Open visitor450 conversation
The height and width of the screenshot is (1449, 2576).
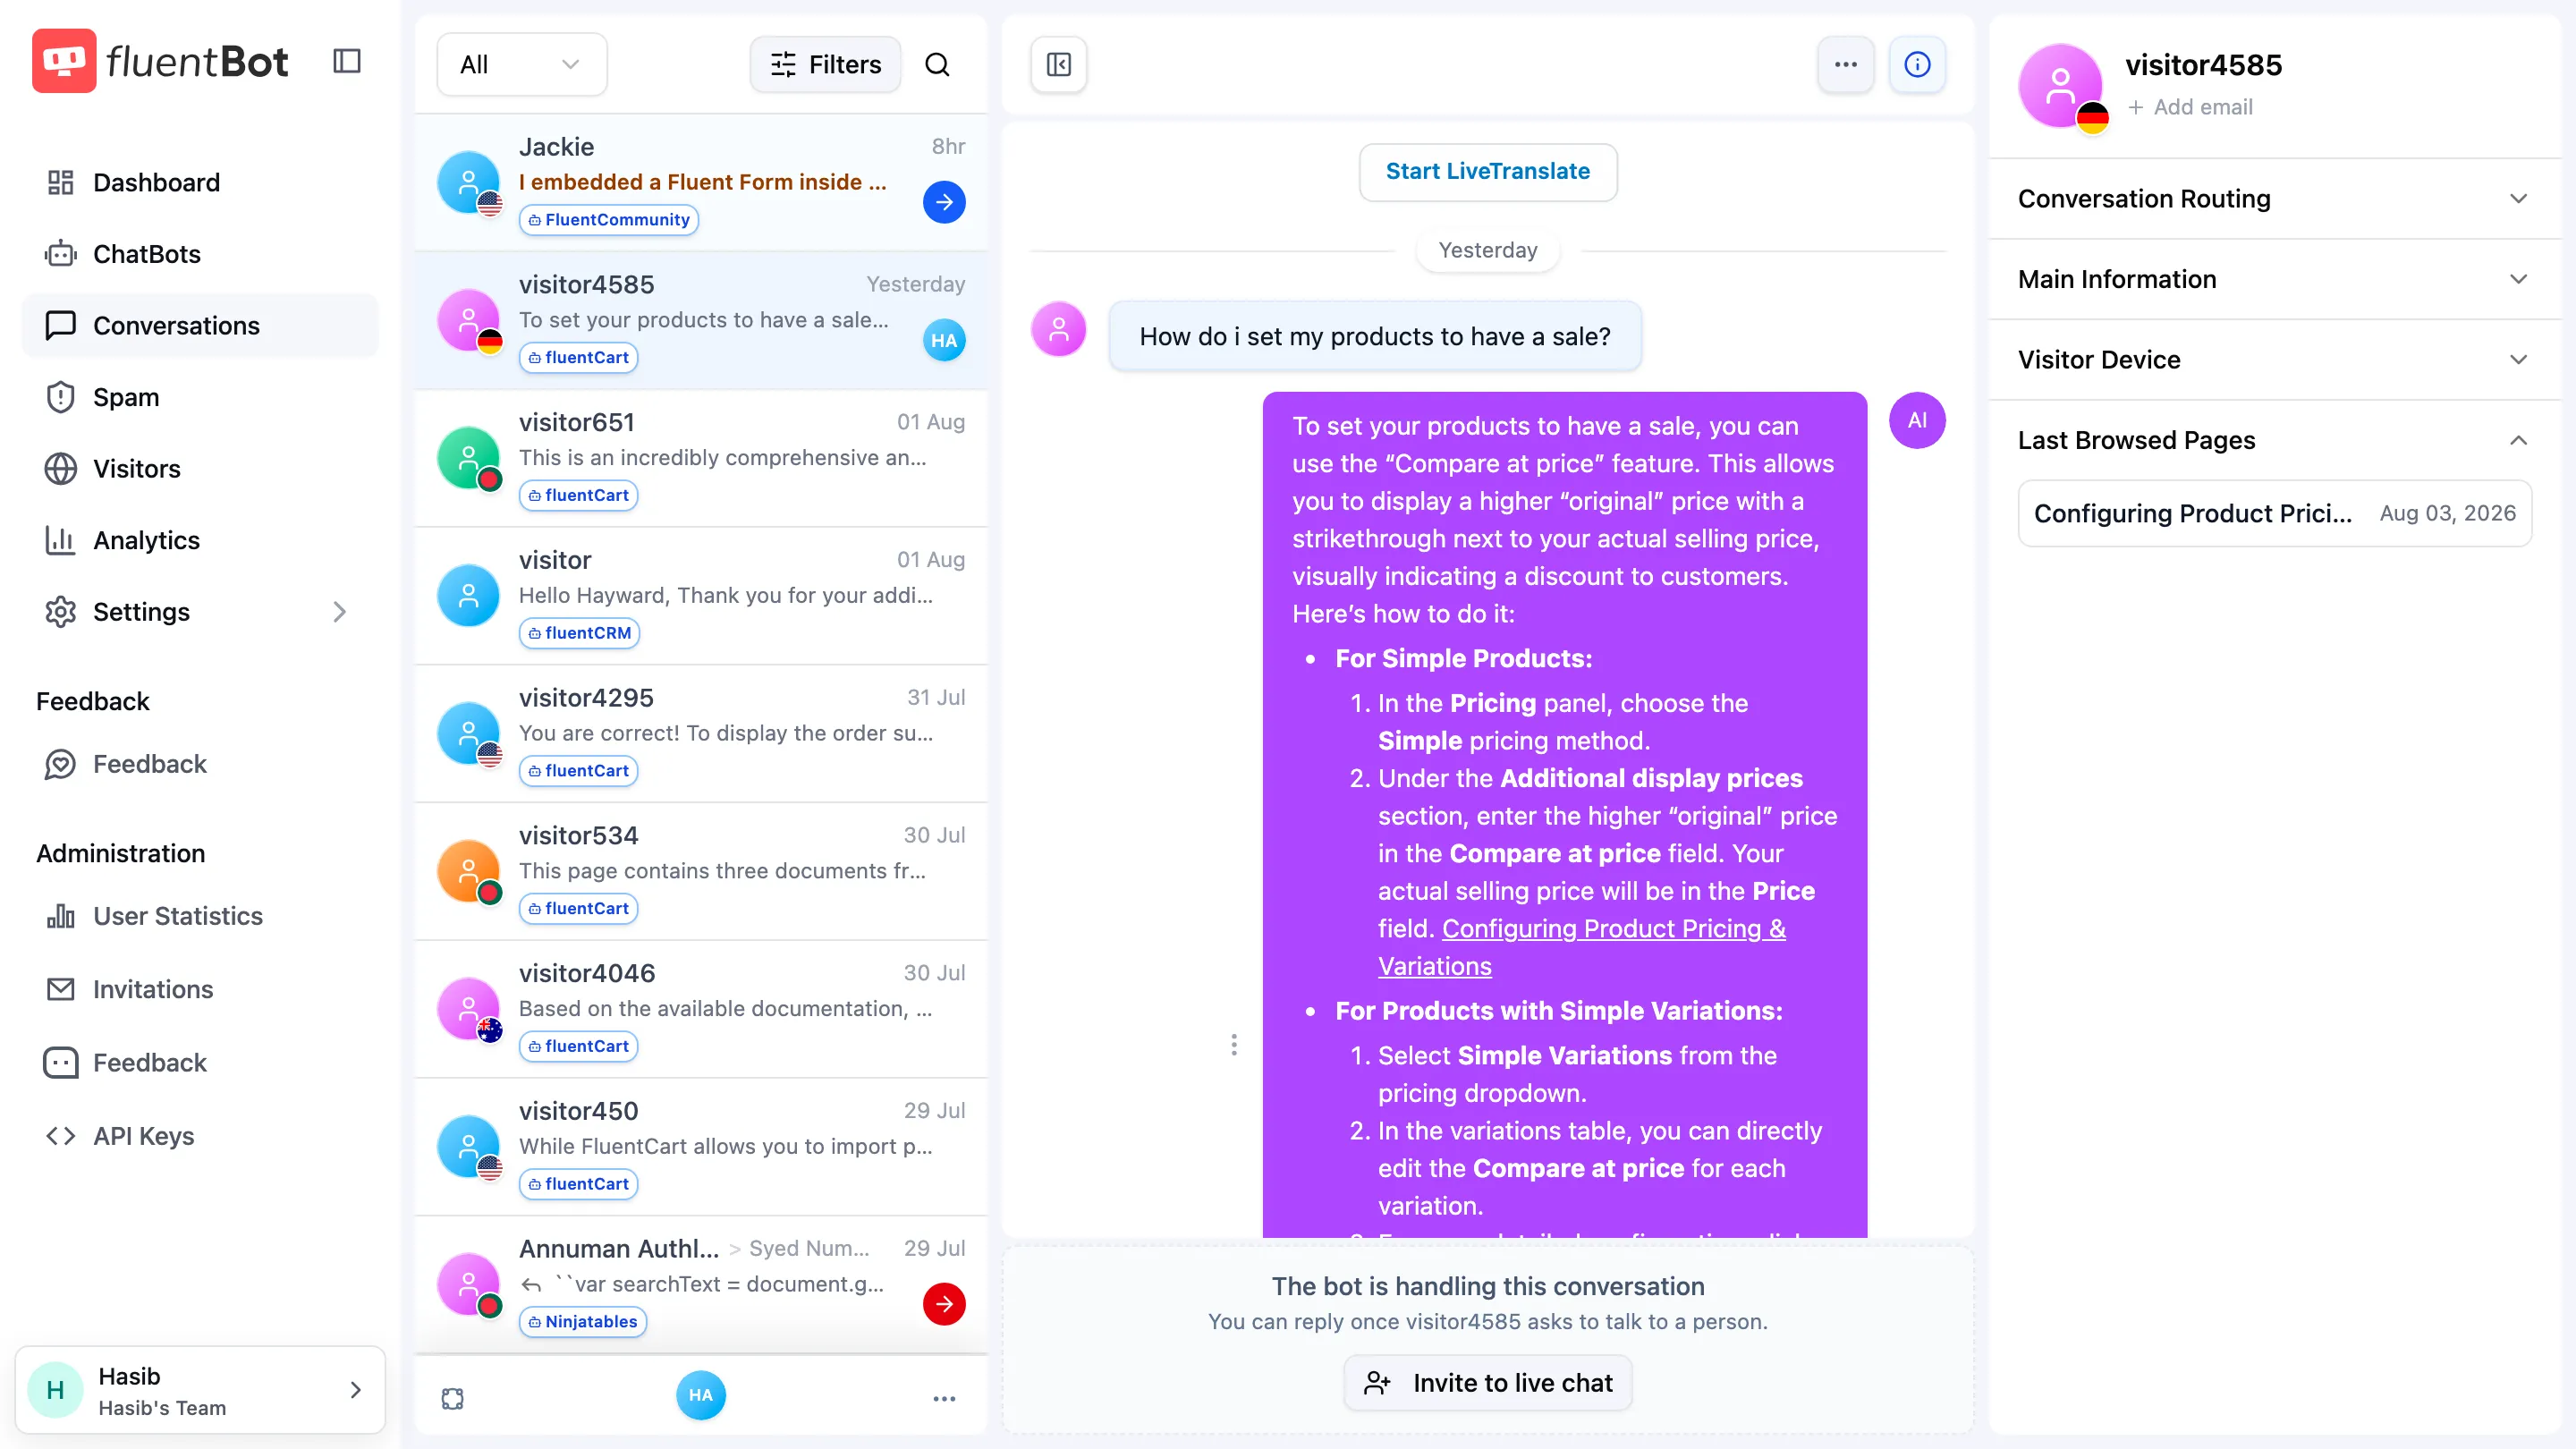point(701,1147)
